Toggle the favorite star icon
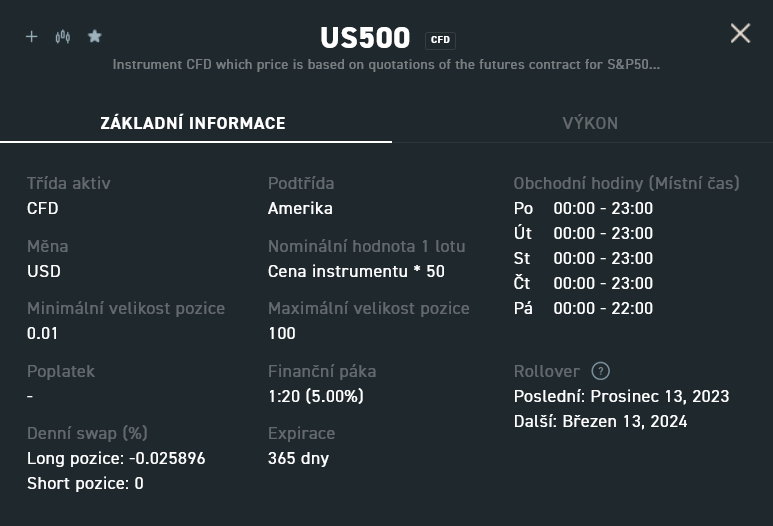Screen dimensions: 773x526 tap(95, 36)
